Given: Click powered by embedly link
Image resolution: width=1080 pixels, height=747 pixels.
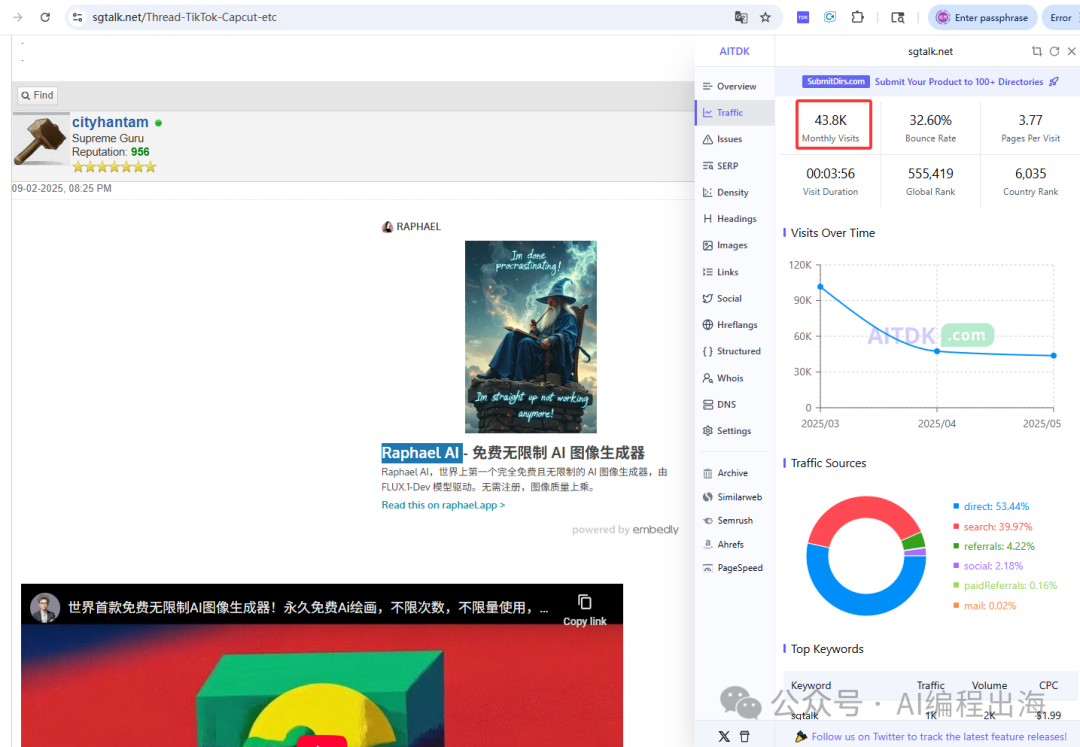Looking at the screenshot, I should coord(625,529).
